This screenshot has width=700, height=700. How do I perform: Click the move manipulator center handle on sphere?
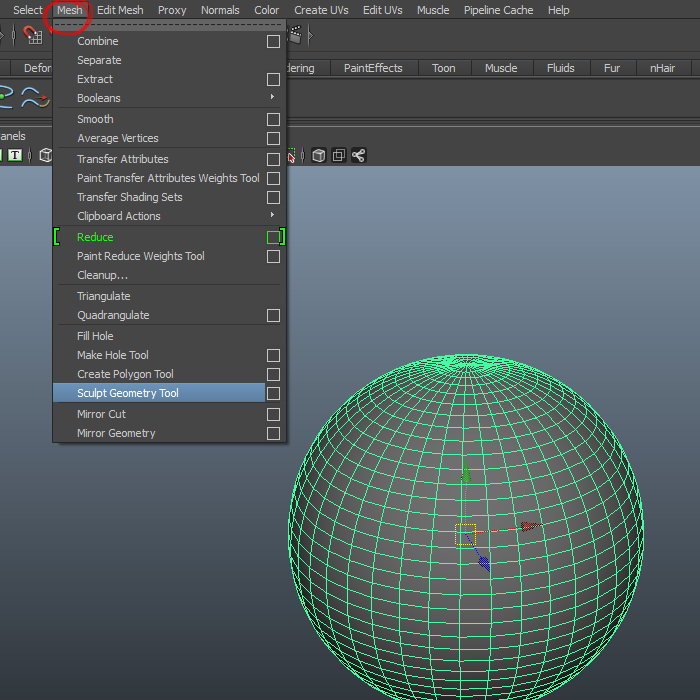465,533
